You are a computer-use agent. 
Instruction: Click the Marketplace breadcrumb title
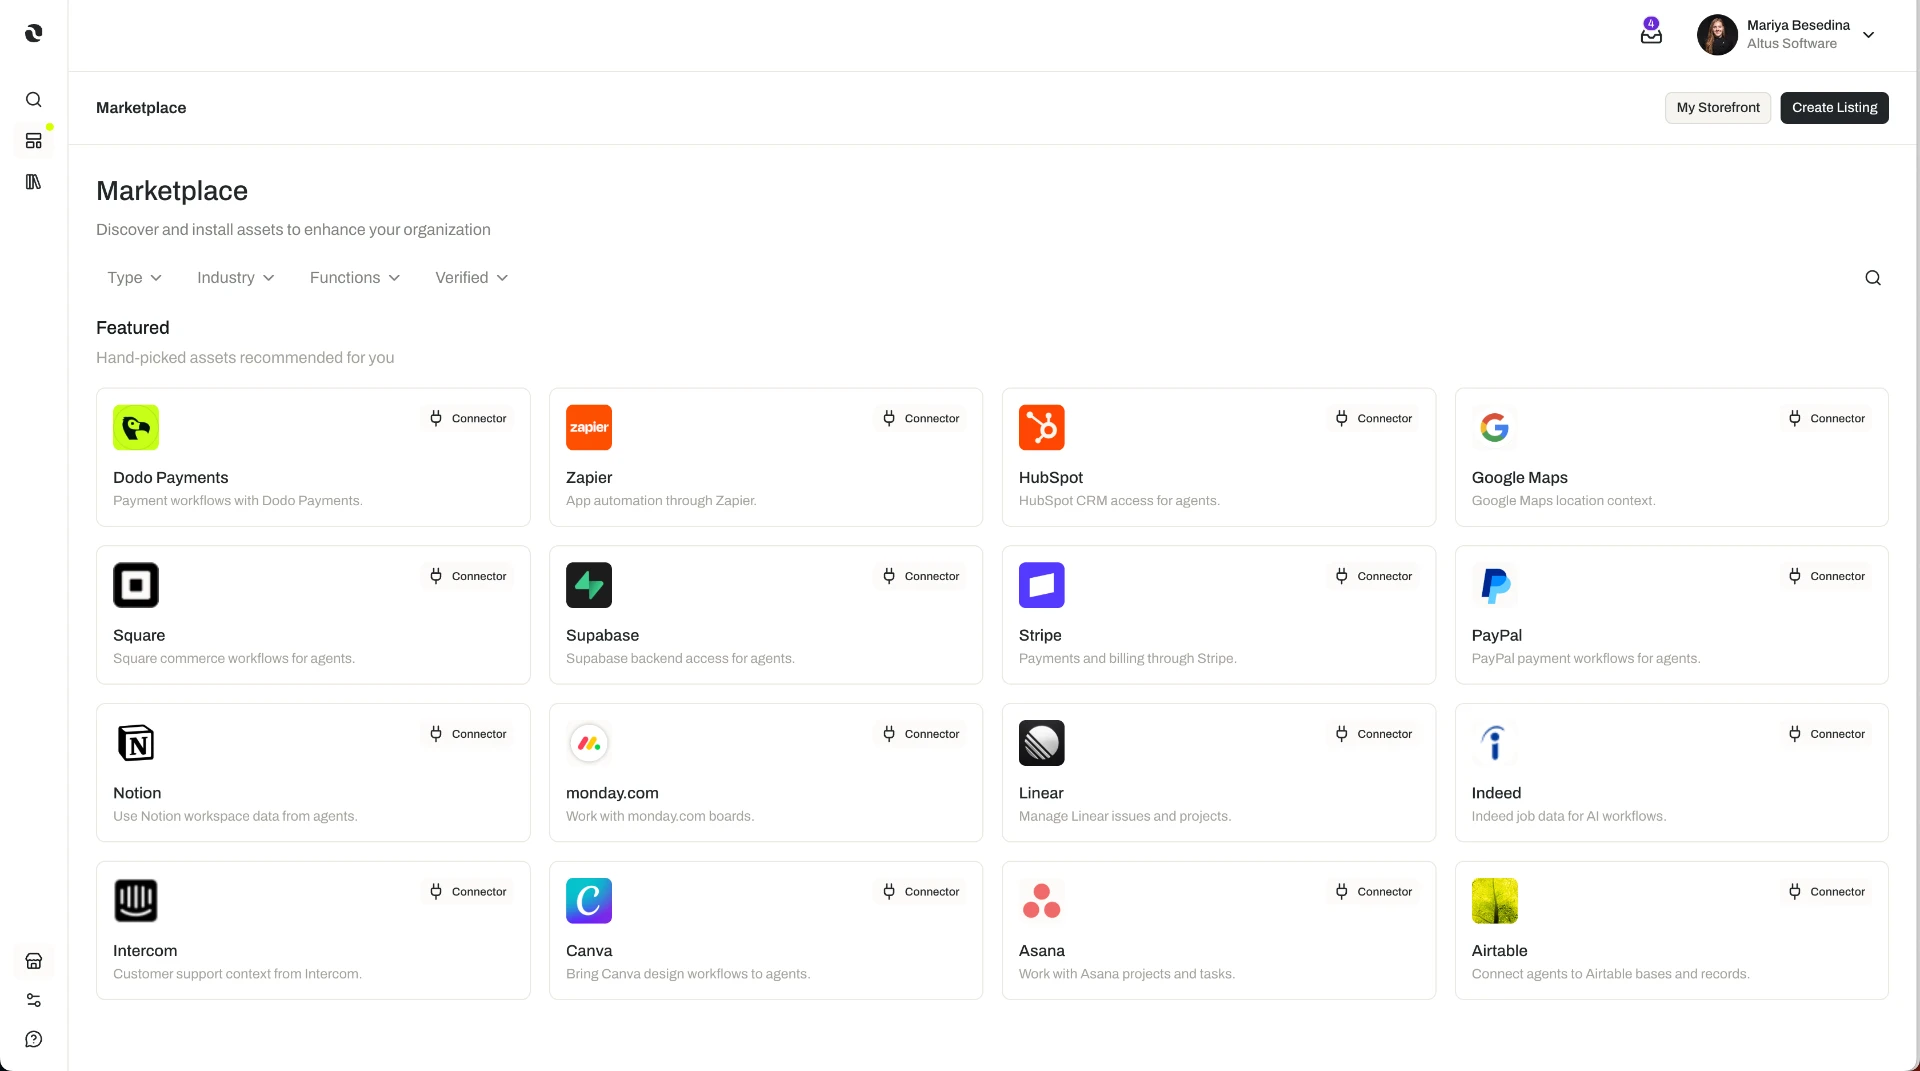click(141, 108)
